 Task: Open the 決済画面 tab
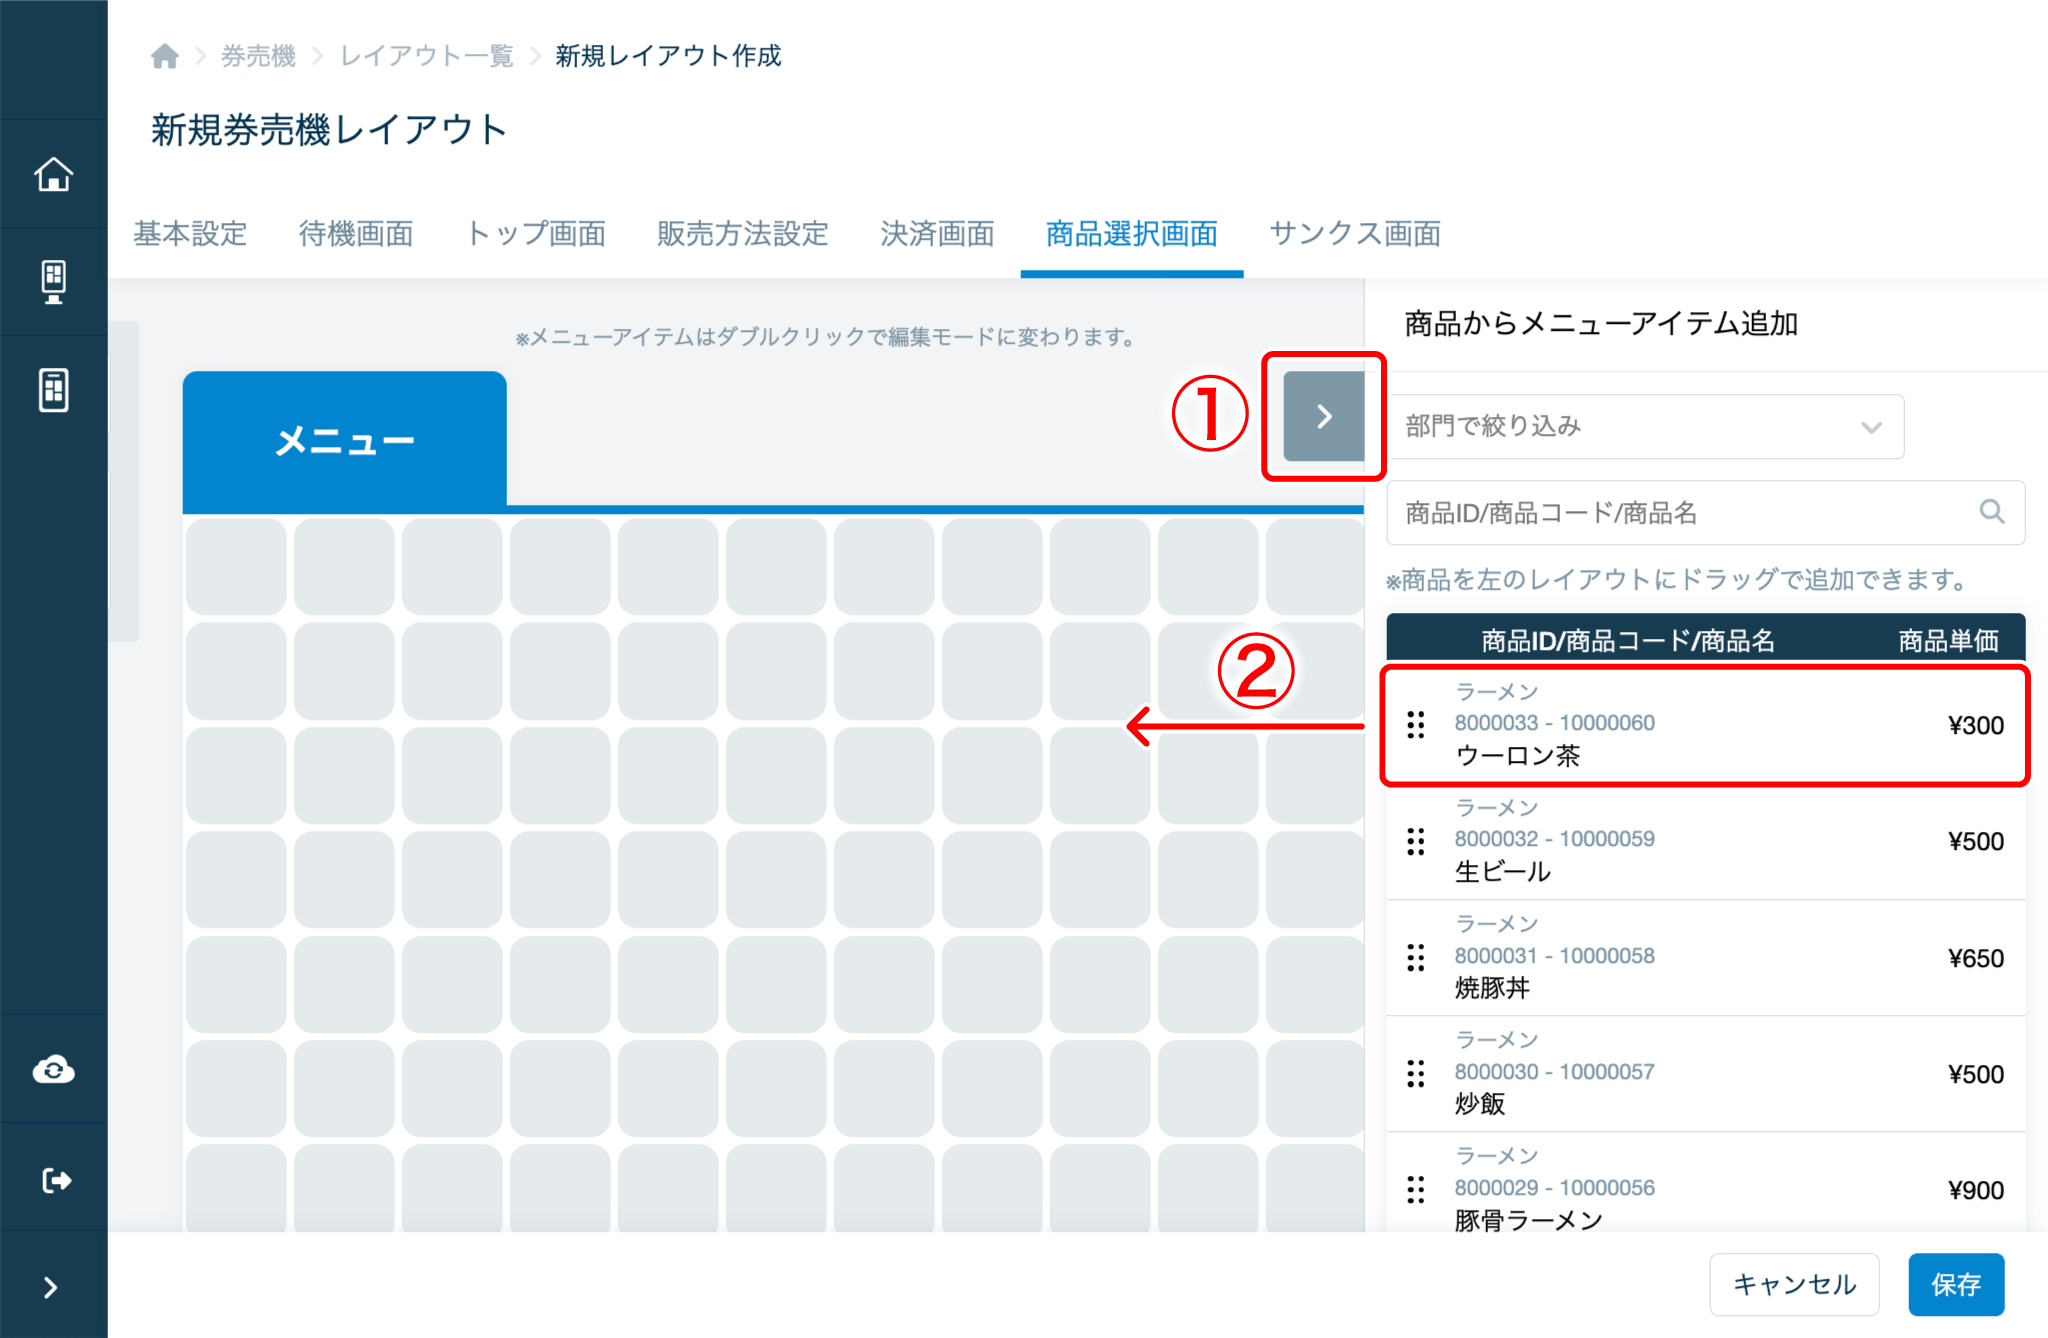pyautogui.click(x=937, y=233)
